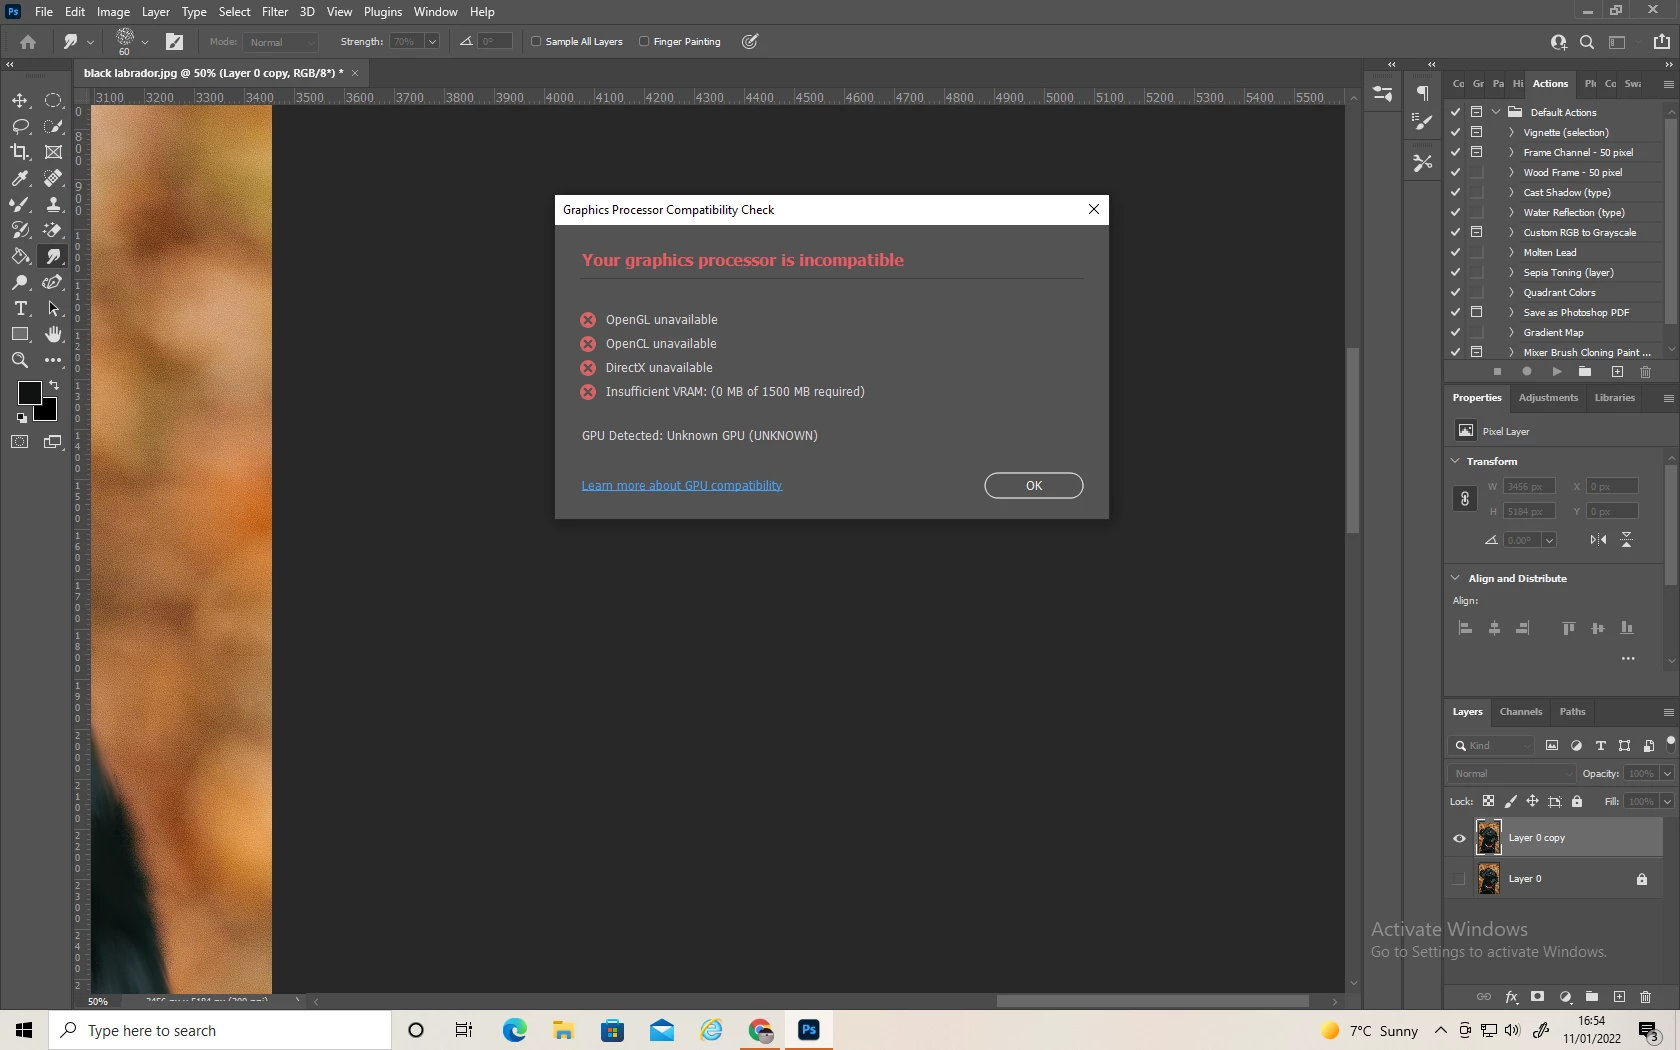Open Learn more about GPU compatibility link
Viewport: 1680px width, 1050px height.
pyautogui.click(x=682, y=486)
